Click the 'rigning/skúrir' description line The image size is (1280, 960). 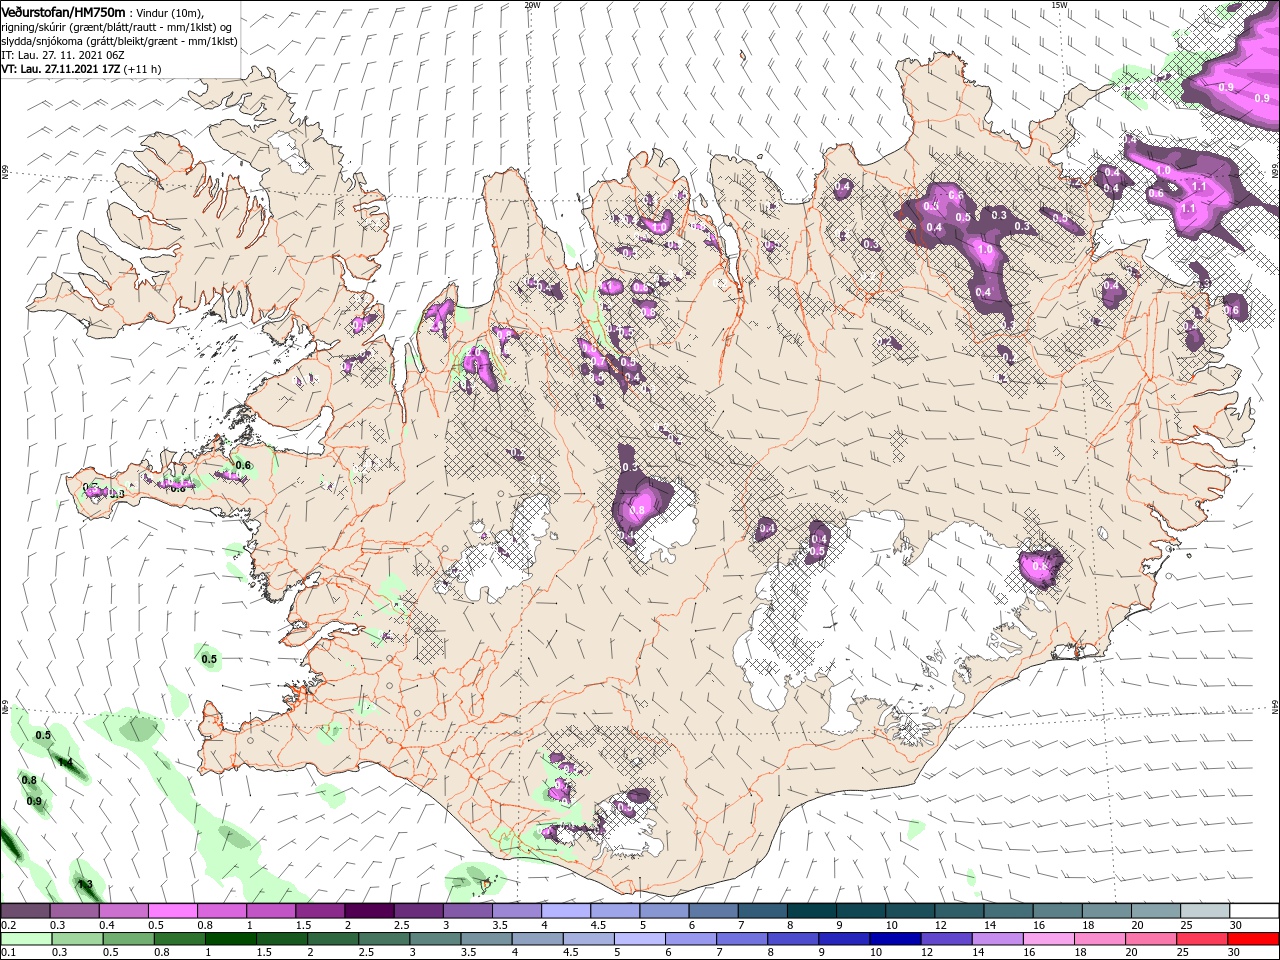(x=117, y=26)
